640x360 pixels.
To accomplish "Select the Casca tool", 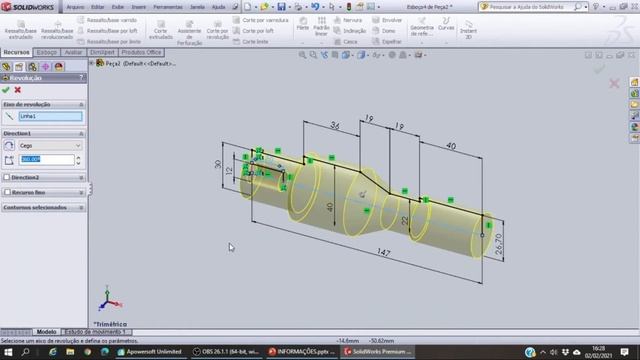I will (x=346, y=42).
